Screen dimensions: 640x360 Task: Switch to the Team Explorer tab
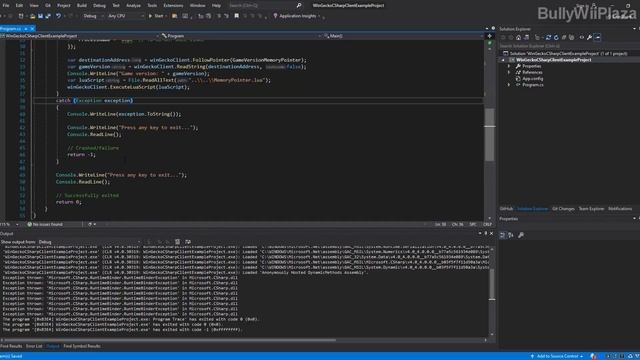591,209
